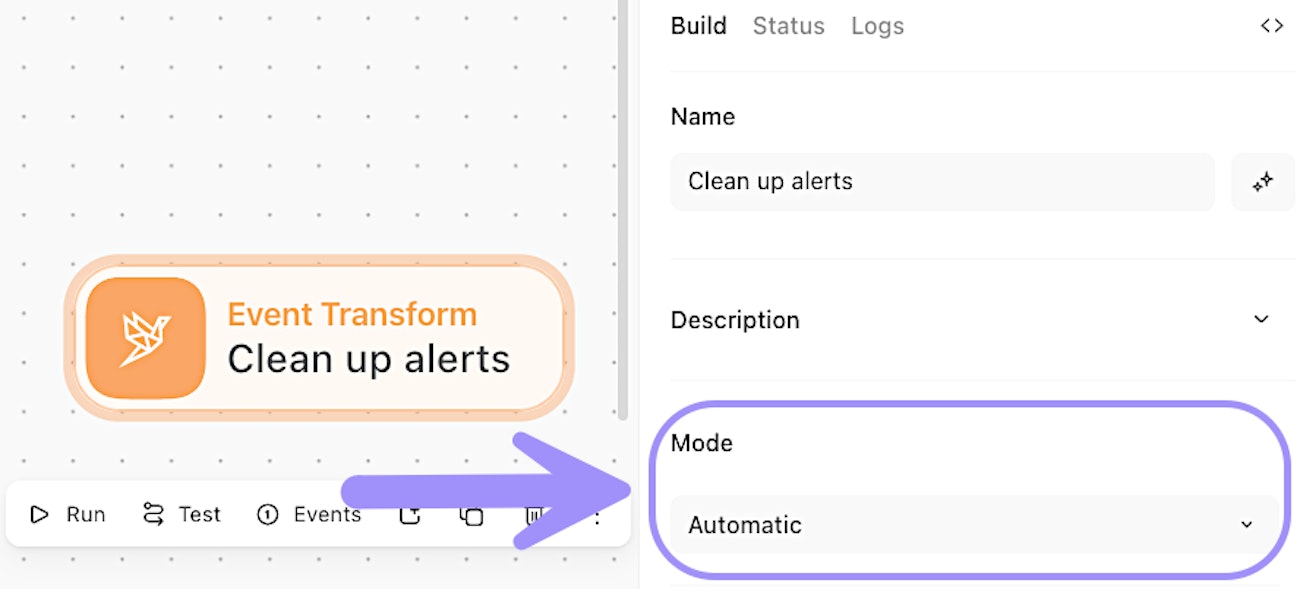The width and height of the screenshot is (1300, 589).
Task: Click the orange Event Transform bird icon
Action: point(145,338)
